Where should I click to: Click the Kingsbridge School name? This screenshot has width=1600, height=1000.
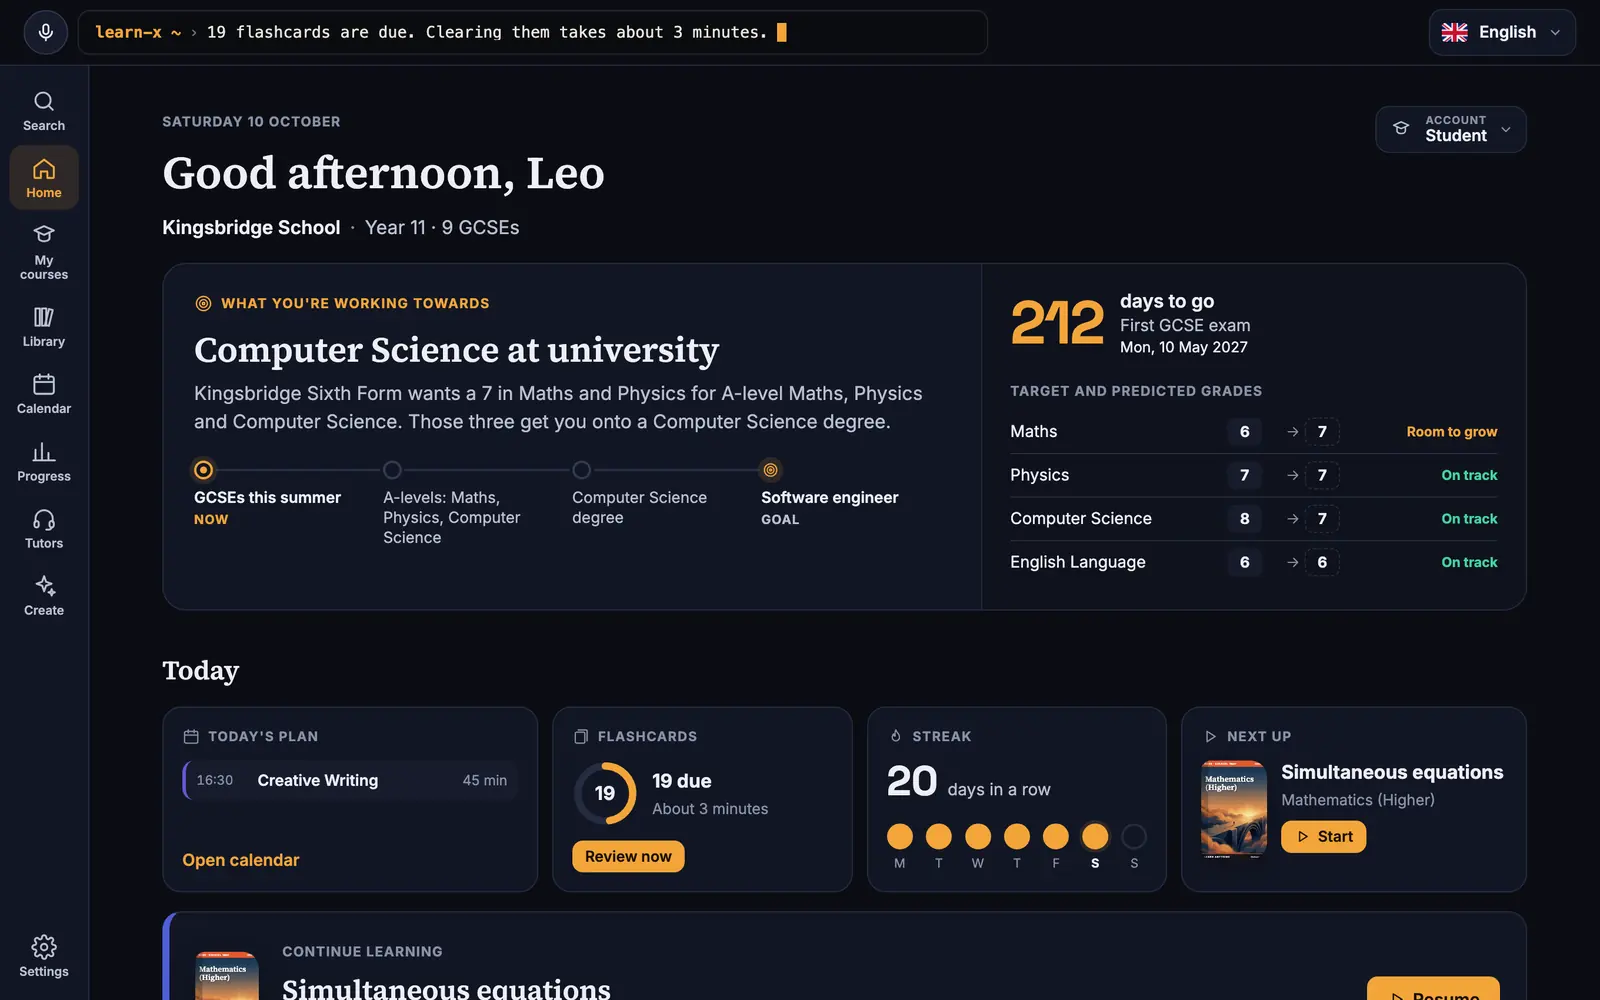(x=251, y=228)
